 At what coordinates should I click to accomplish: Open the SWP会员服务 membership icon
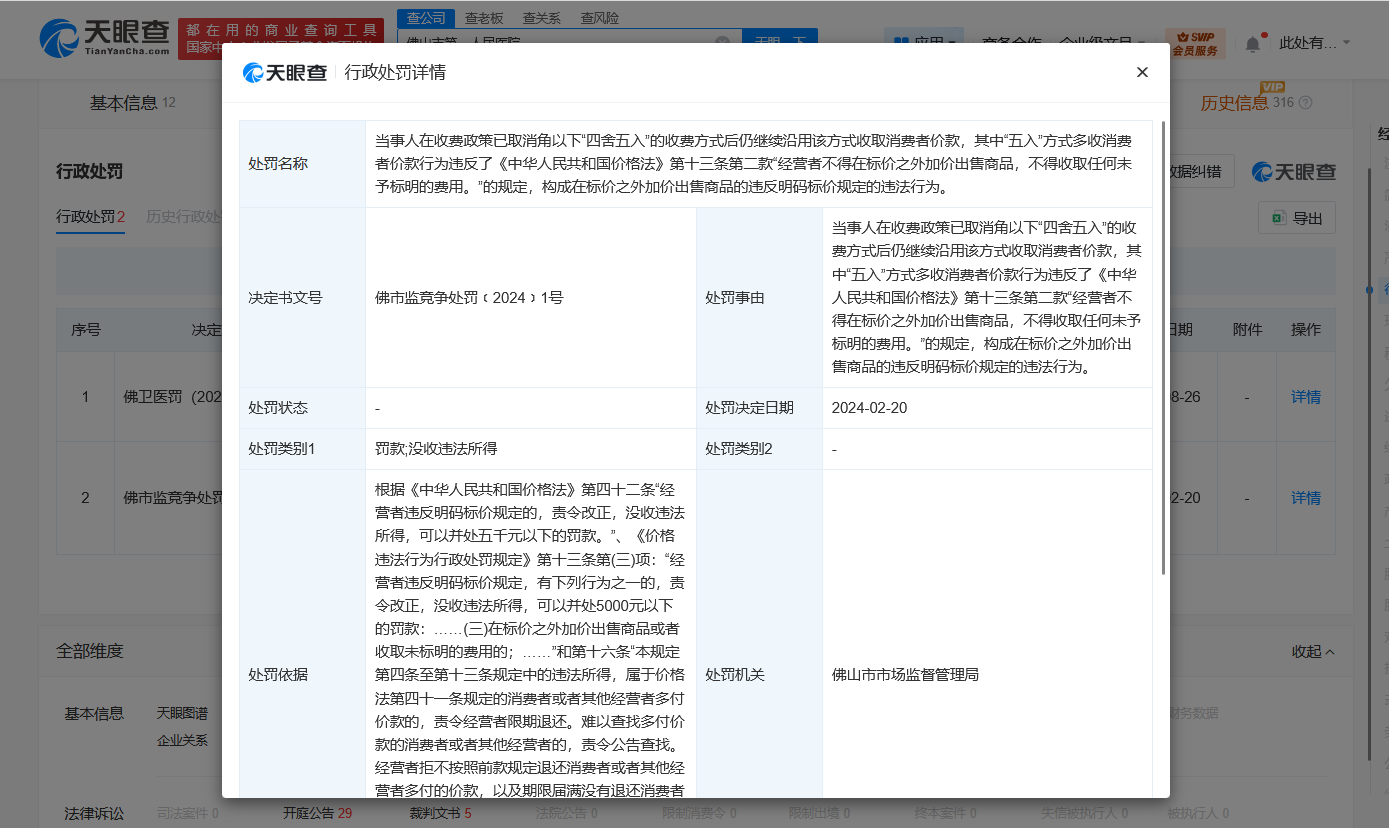(1196, 44)
